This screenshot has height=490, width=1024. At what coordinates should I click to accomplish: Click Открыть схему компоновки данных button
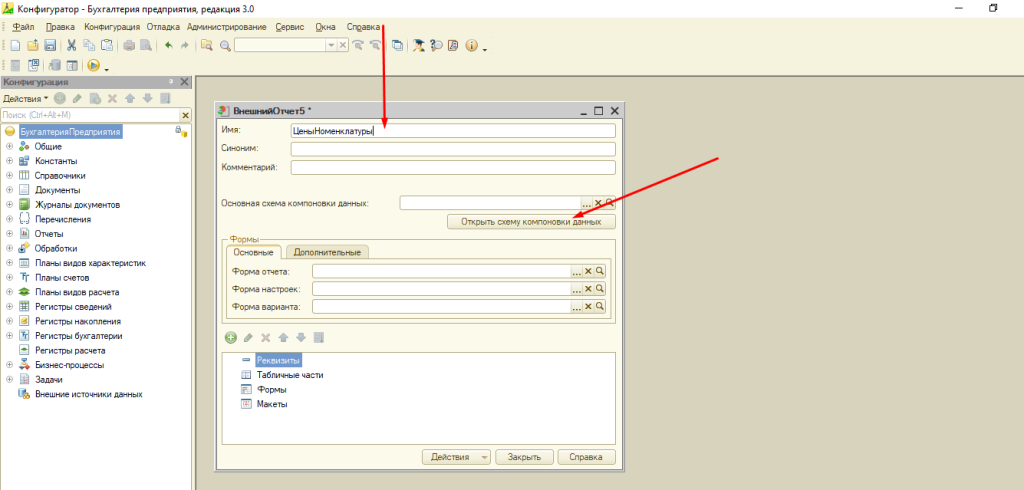(x=531, y=222)
